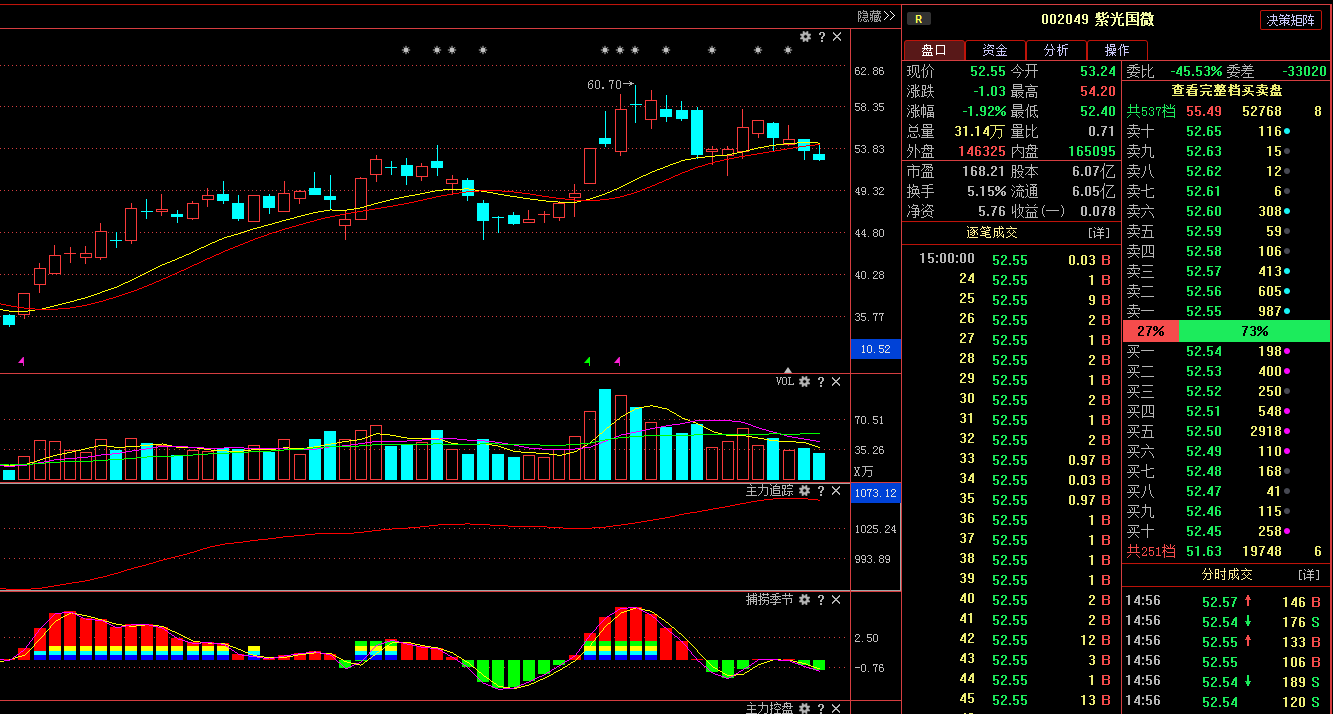Image resolution: width=1333 pixels, height=714 pixels.
Task: Switch to the 资金 tab
Action: click(x=995, y=50)
